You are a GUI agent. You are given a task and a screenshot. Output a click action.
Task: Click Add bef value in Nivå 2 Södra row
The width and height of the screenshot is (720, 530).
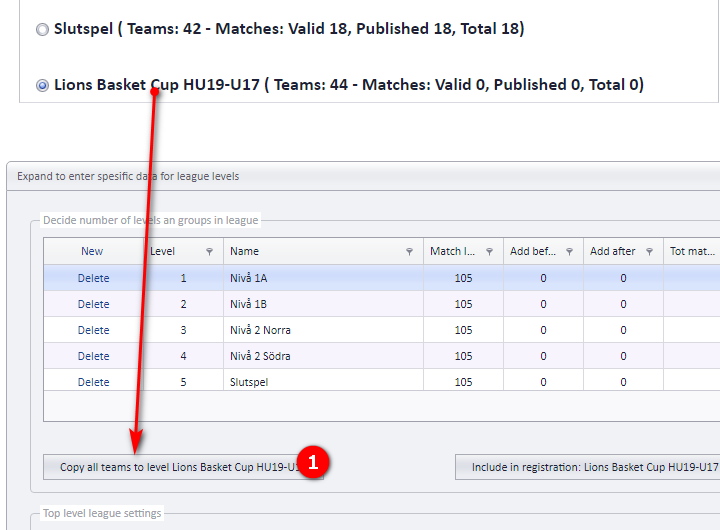point(543,356)
